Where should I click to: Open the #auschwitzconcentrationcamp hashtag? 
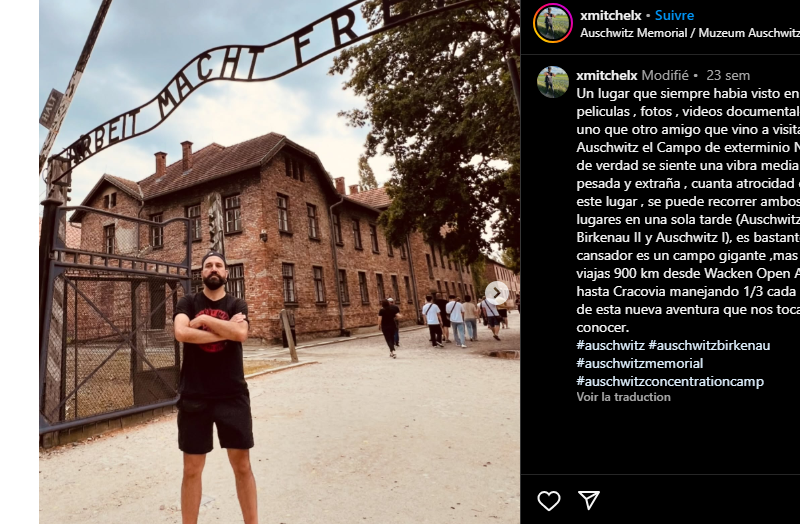point(670,382)
